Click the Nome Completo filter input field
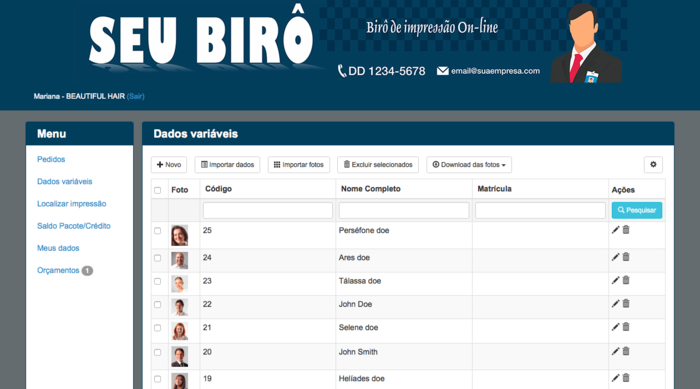 404,210
